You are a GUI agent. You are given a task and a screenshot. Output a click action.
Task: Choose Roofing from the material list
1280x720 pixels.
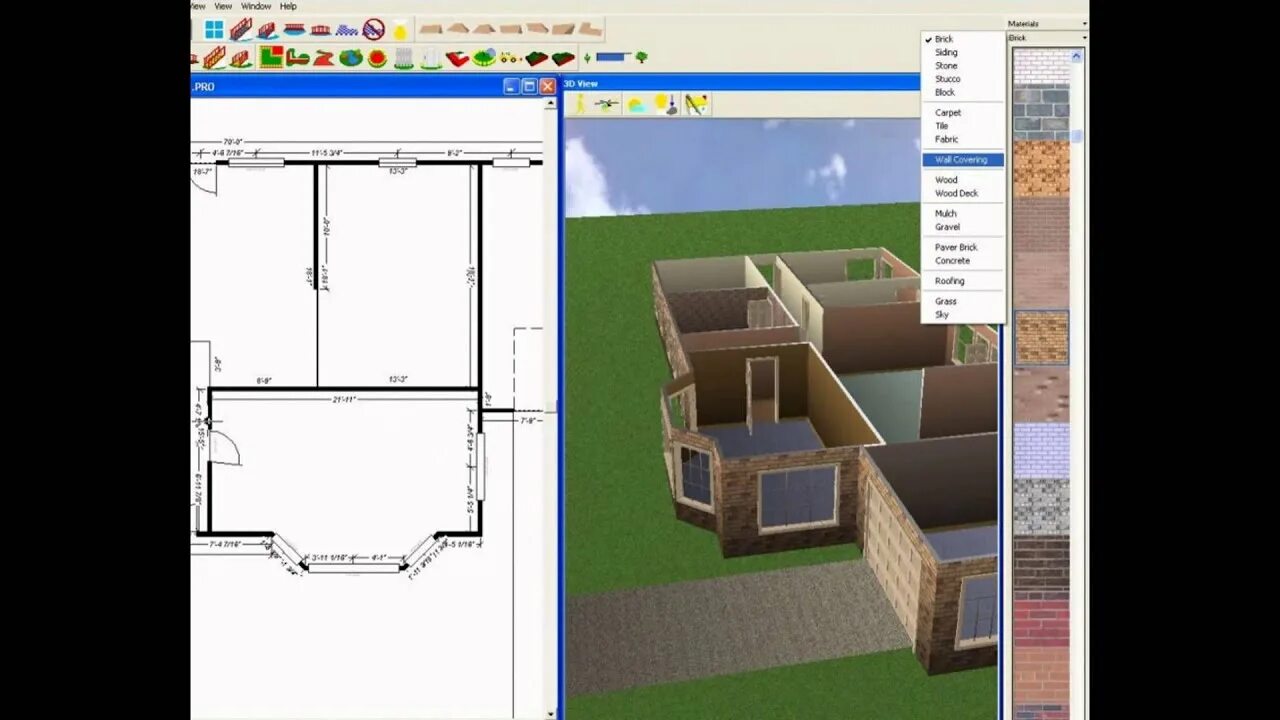949,281
